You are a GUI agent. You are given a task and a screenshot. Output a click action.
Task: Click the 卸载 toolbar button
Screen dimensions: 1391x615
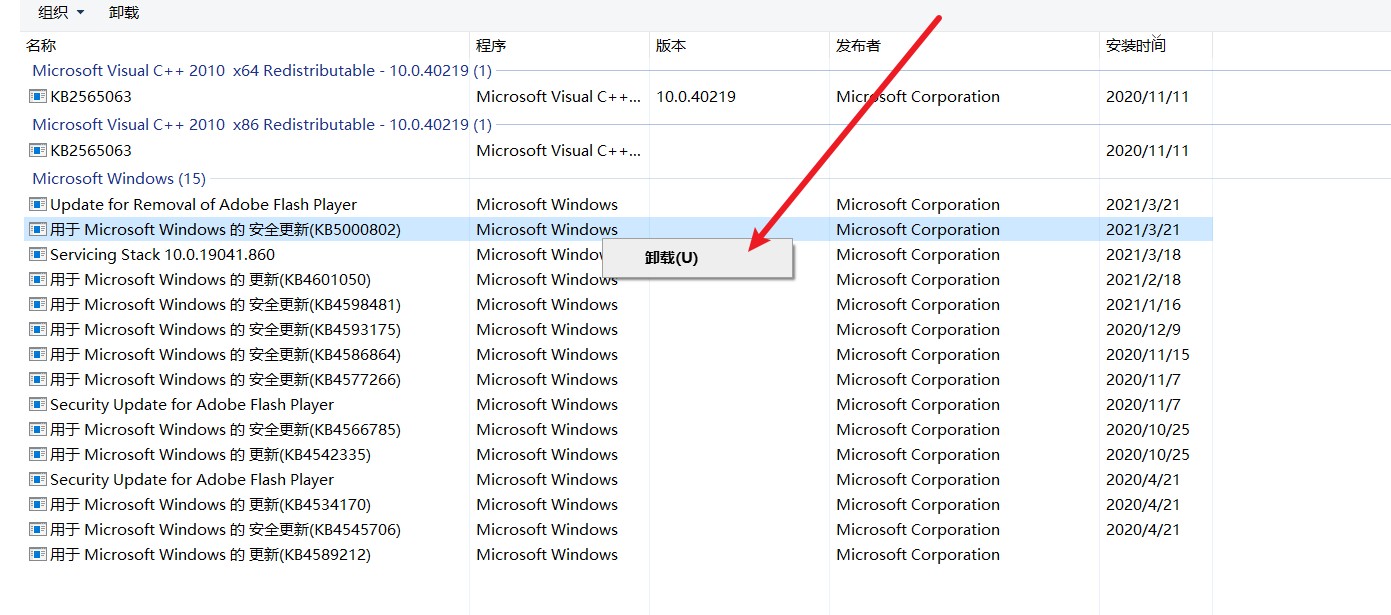(124, 13)
